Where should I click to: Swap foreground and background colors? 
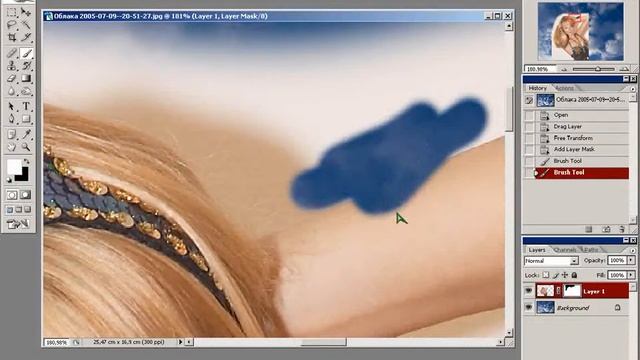click(26, 162)
